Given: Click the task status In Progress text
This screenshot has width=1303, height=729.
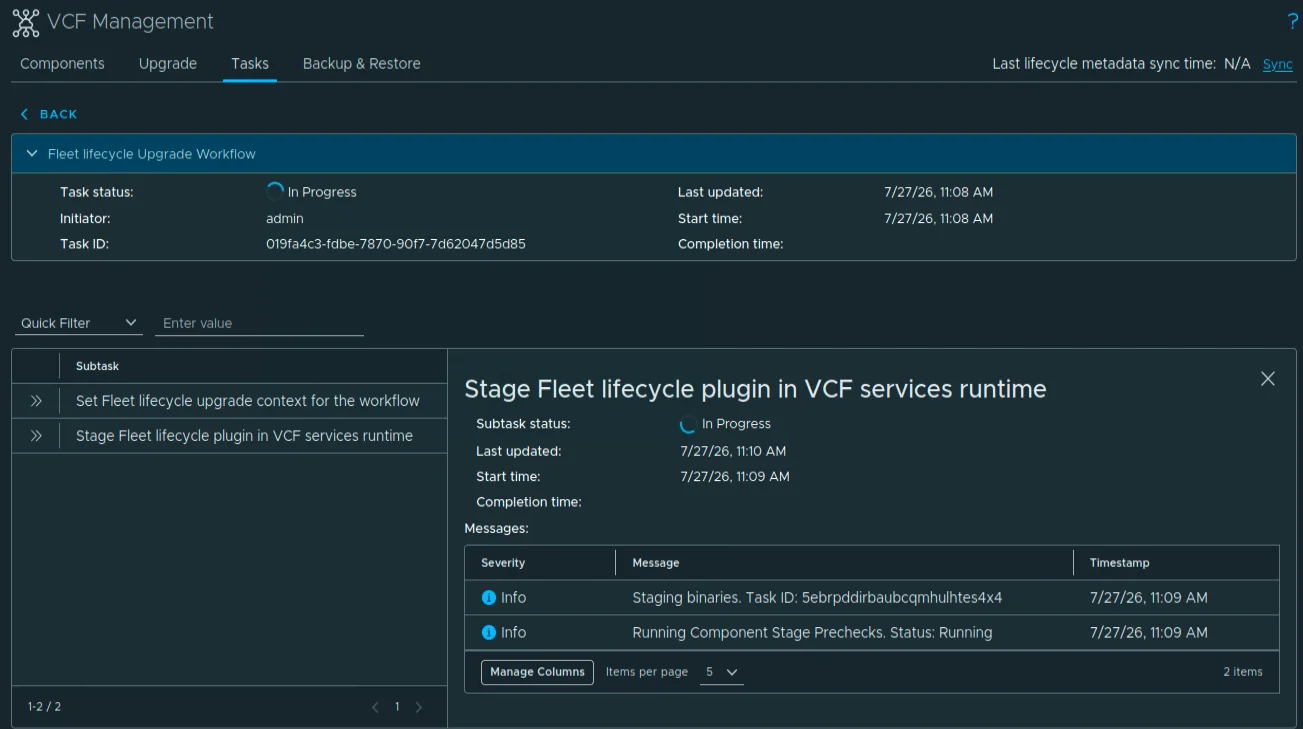Looking at the screenshot, I should click(x=322, y=192).
